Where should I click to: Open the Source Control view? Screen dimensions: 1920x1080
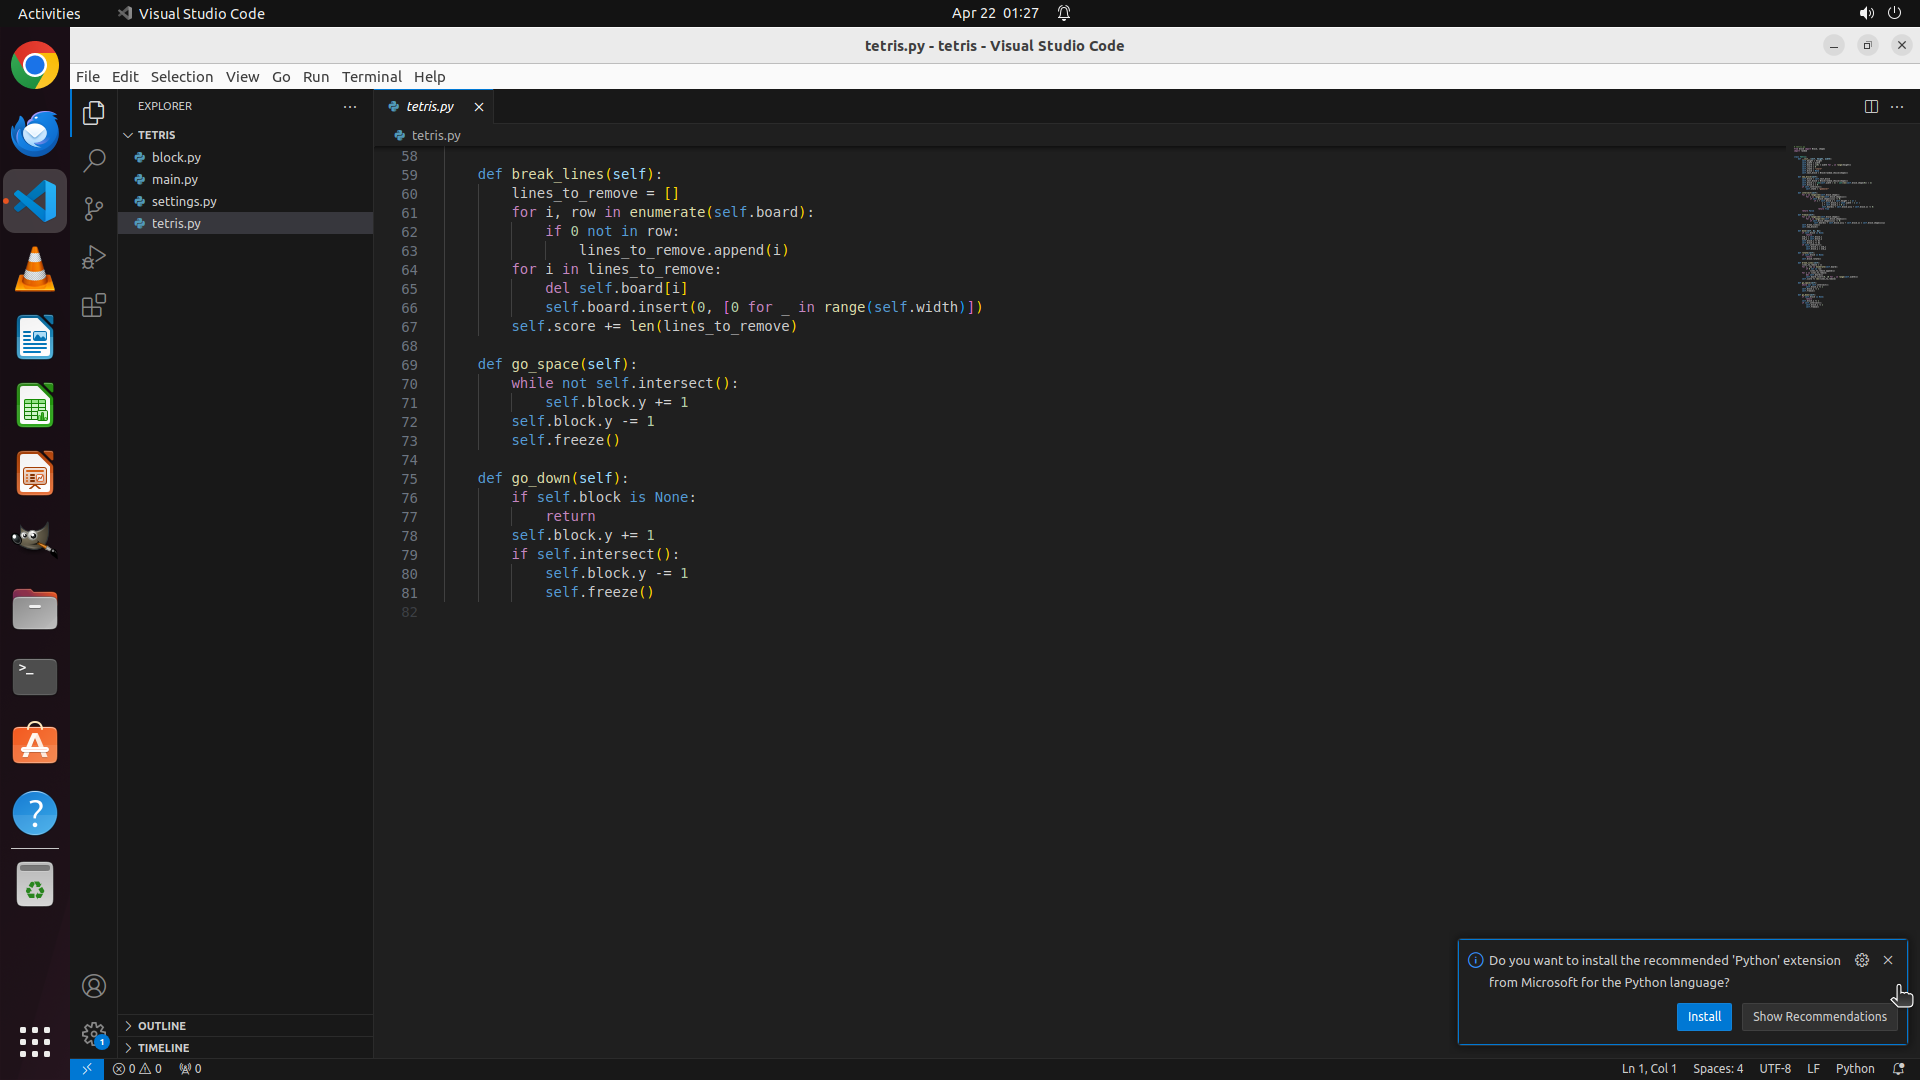94,208
